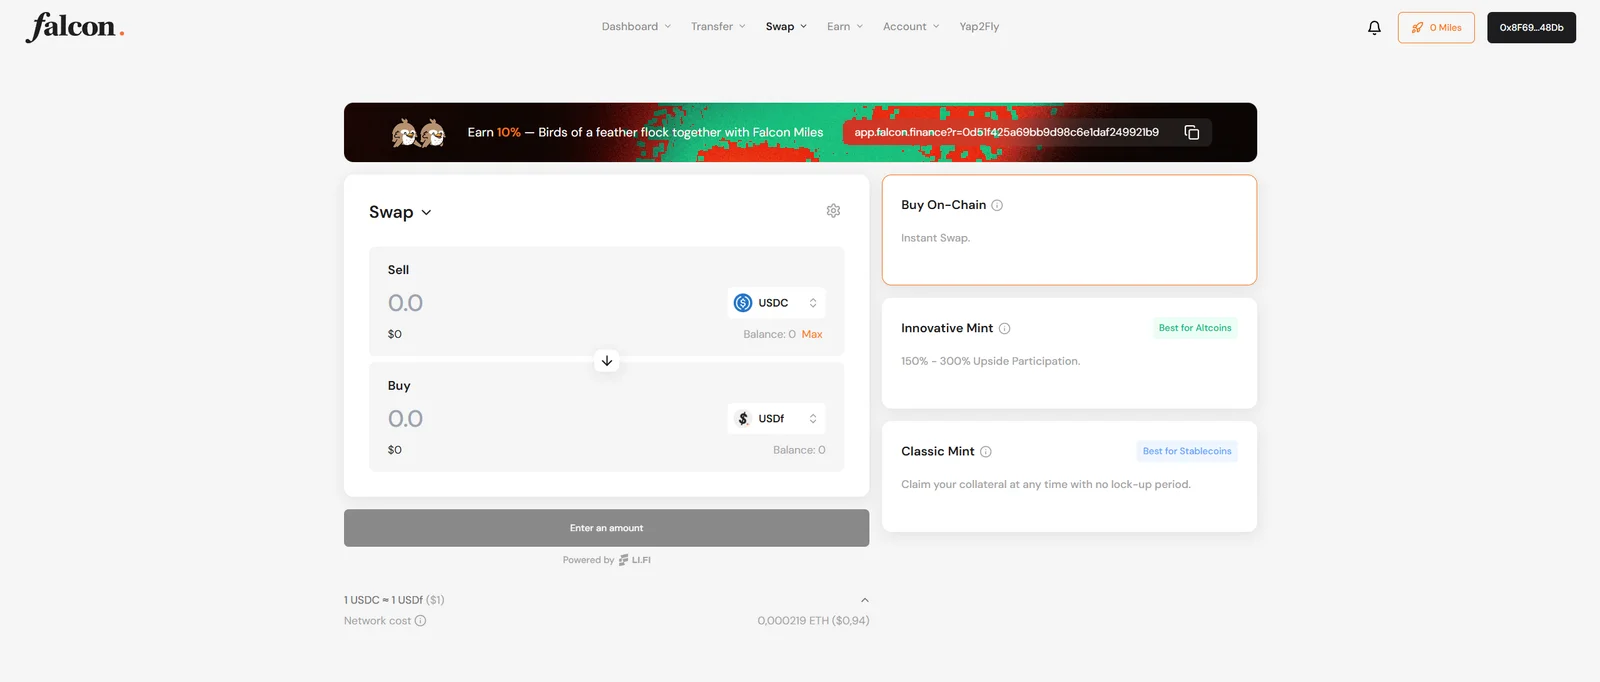Click the falcon logo
This screenshot has width=1600, height=682.
click(x=75, y=27)
